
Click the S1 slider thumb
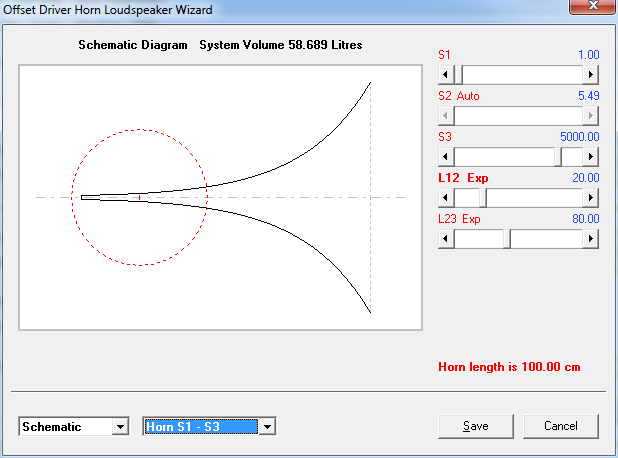pyautogui.click(x=458, y=74)
